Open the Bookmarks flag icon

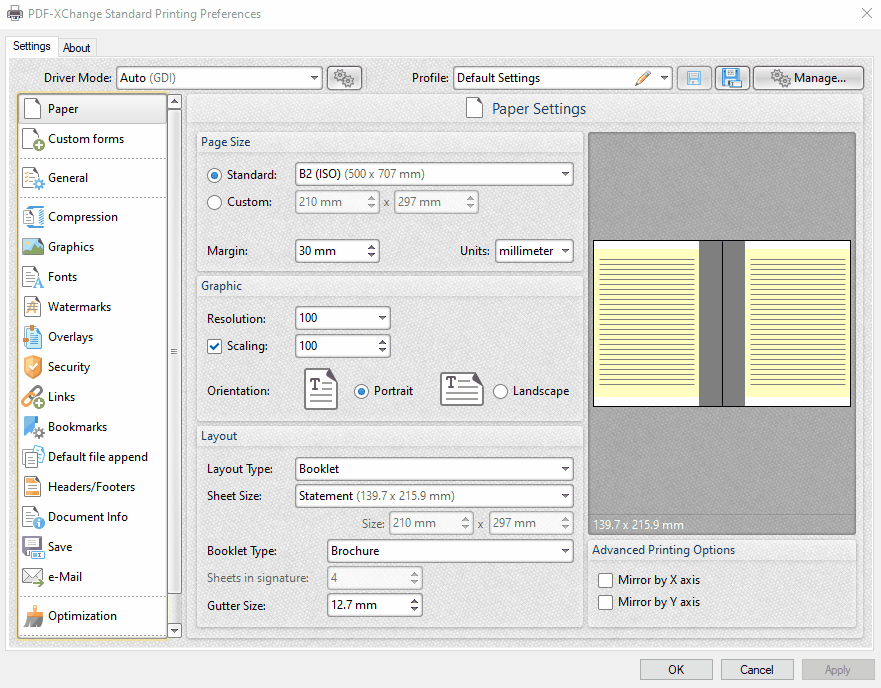(31, 427)
